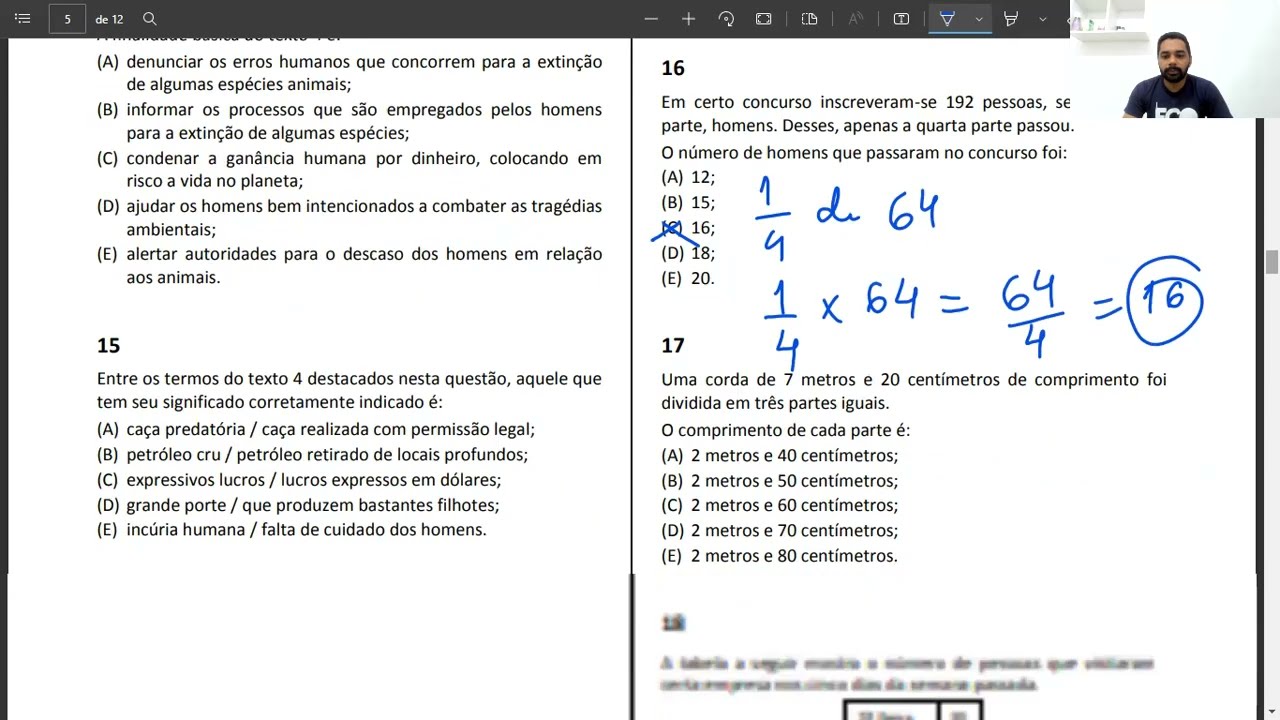This screenshot has width=1280, height=720.
Task: Expand the Draw pen options dropdown
Action: click(979, 19)
